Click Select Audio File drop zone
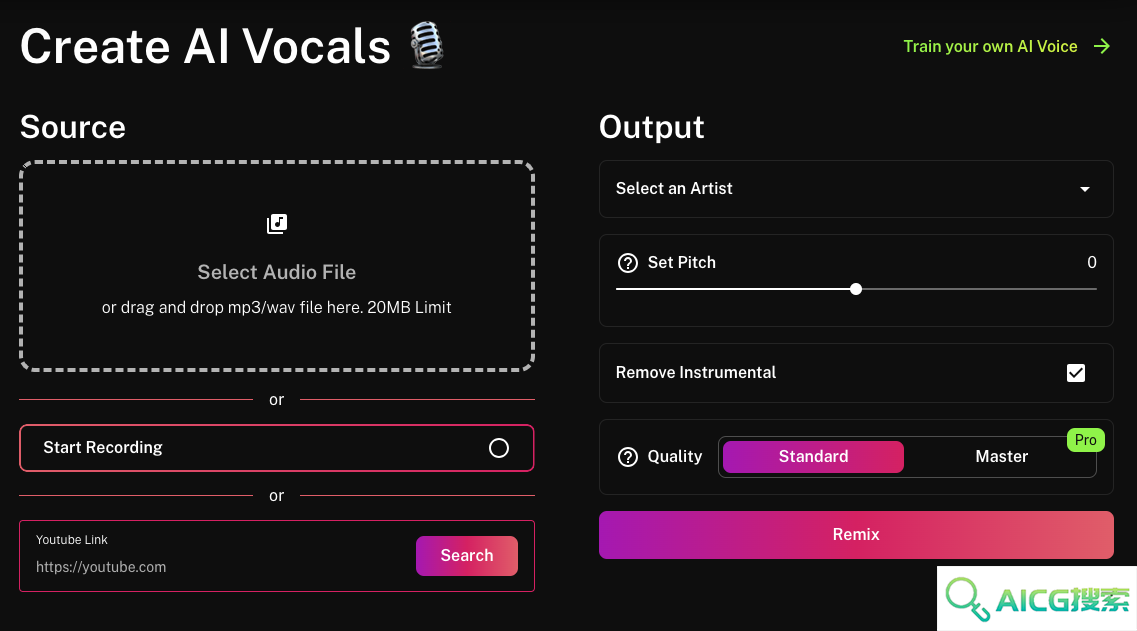This screenshot has width=1137, height=631. (x=277, y=266)
